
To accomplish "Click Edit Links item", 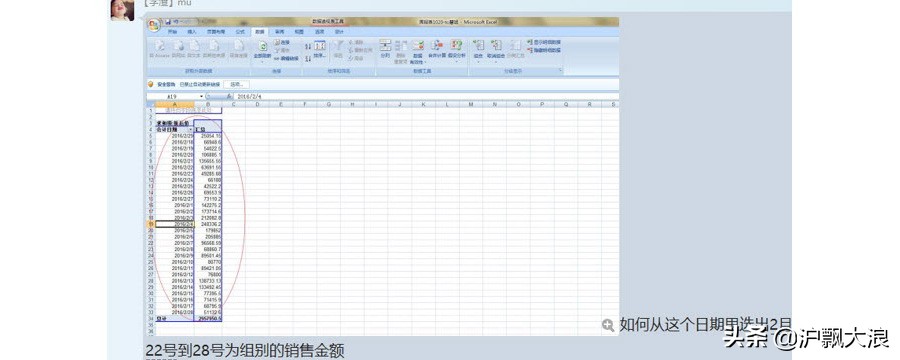I will [286, 58].
